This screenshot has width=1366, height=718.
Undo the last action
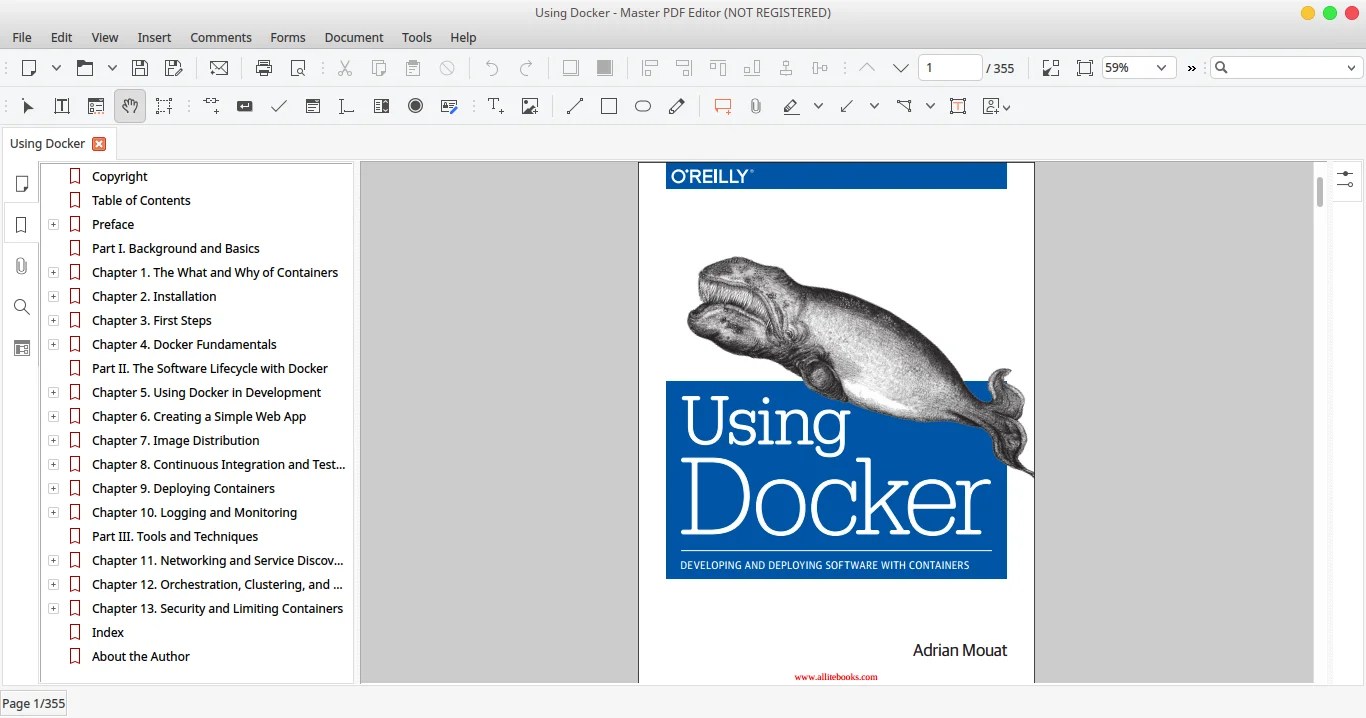click(x=490, y=68)
